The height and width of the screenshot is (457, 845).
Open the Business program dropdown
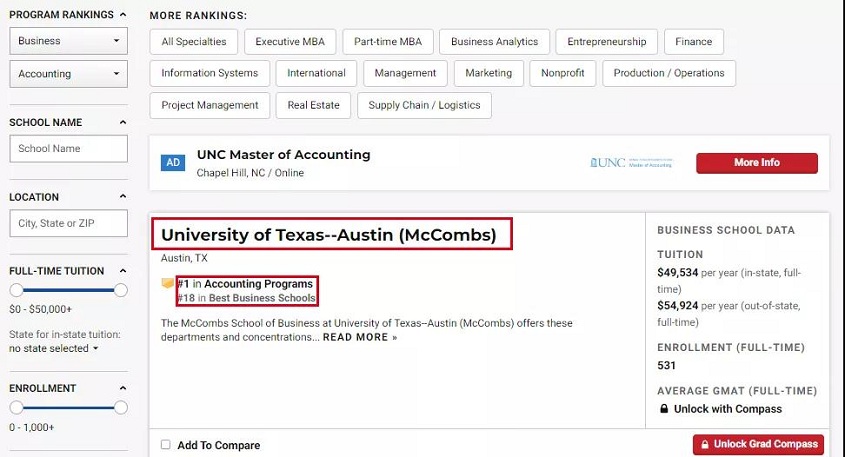(x=68, y=41)
